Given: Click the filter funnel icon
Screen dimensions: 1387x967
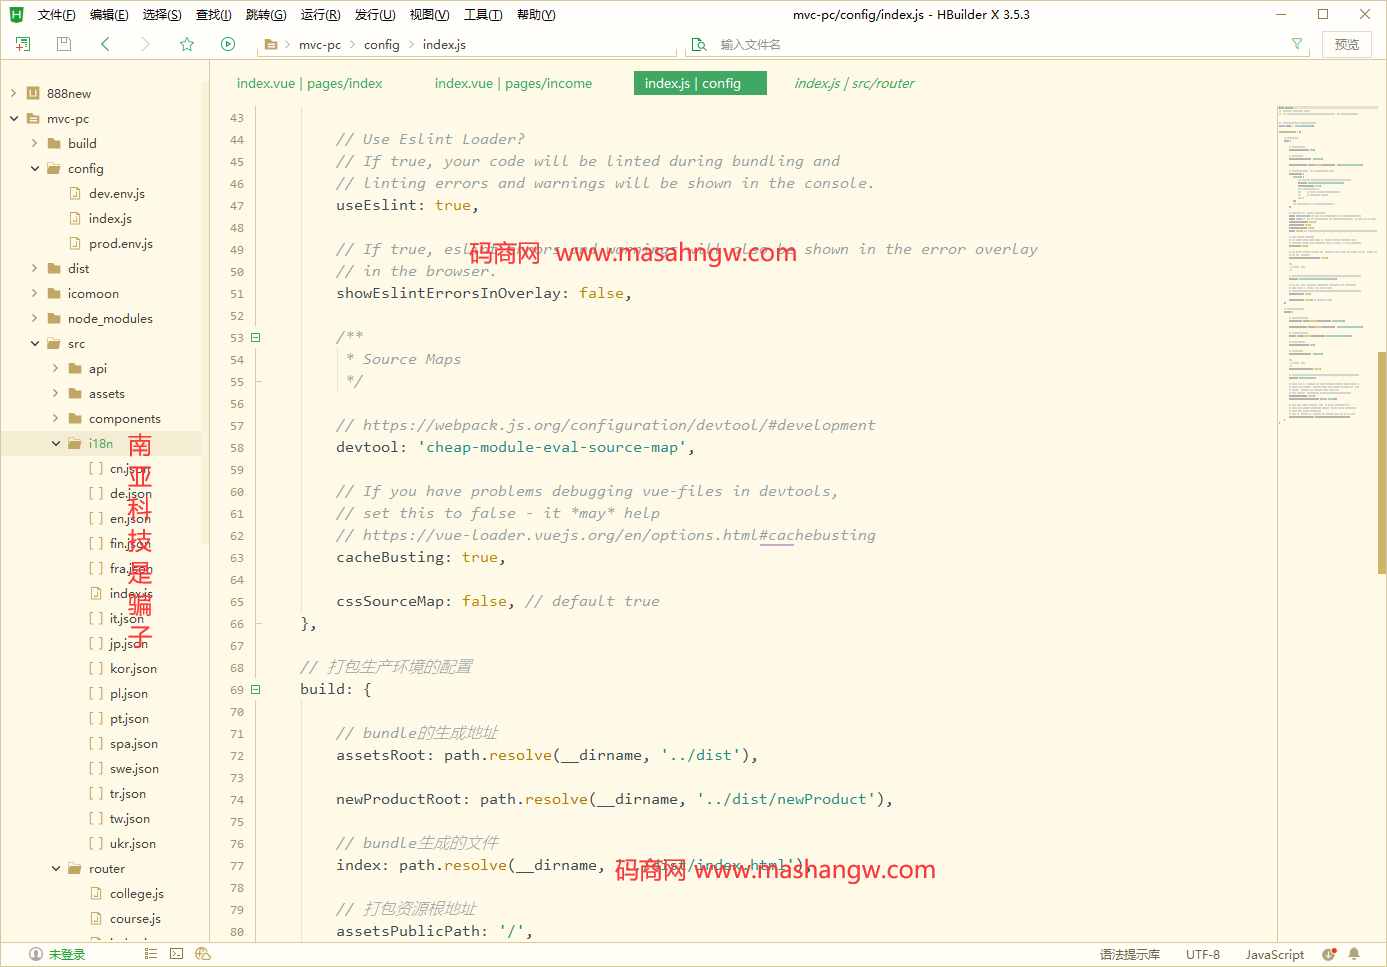Looking at the screenshot, I should coord(1297,44).
